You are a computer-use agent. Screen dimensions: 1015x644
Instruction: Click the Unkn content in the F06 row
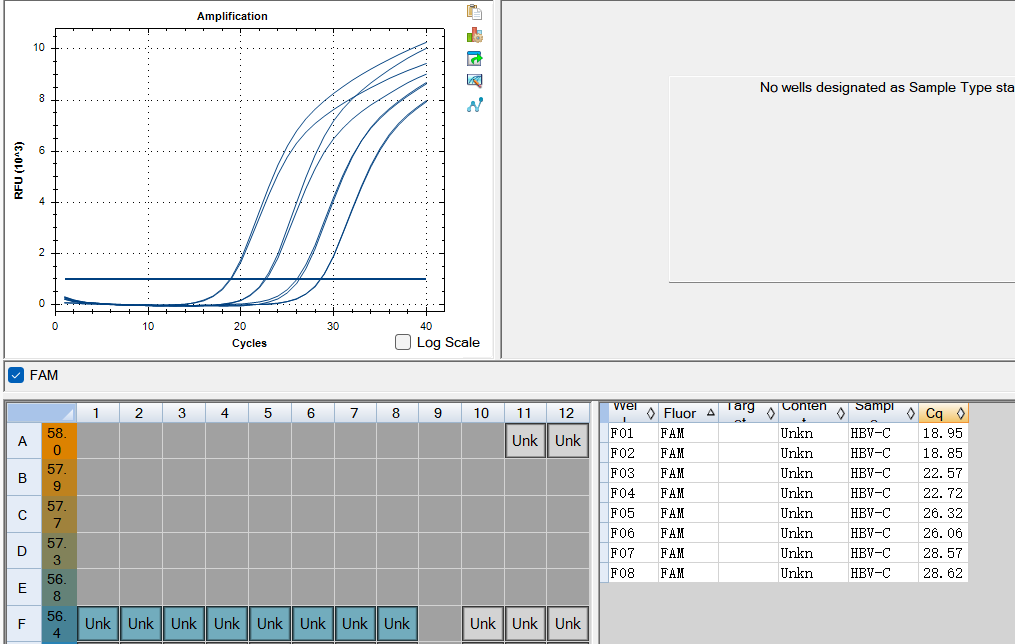point(813,533)
